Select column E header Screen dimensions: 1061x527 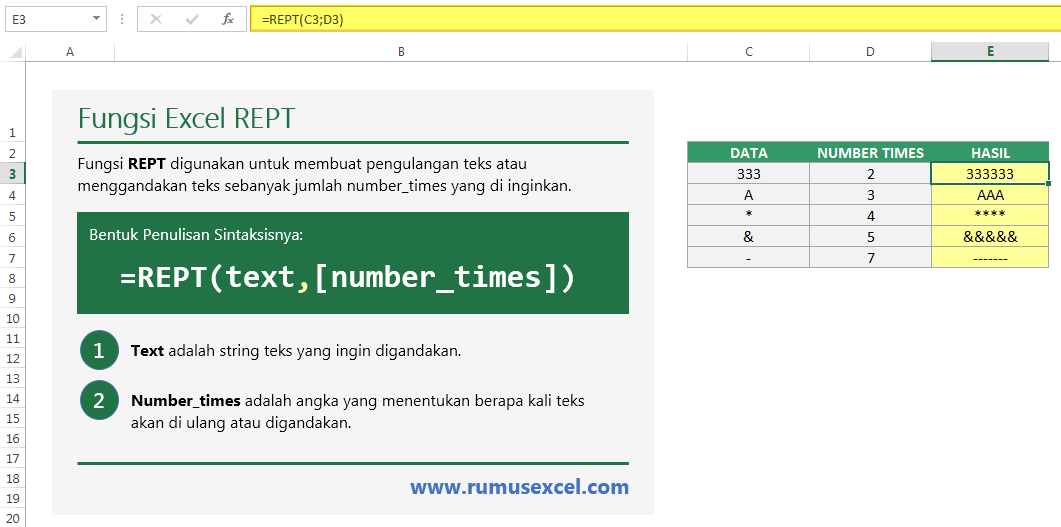pos(990,52)
